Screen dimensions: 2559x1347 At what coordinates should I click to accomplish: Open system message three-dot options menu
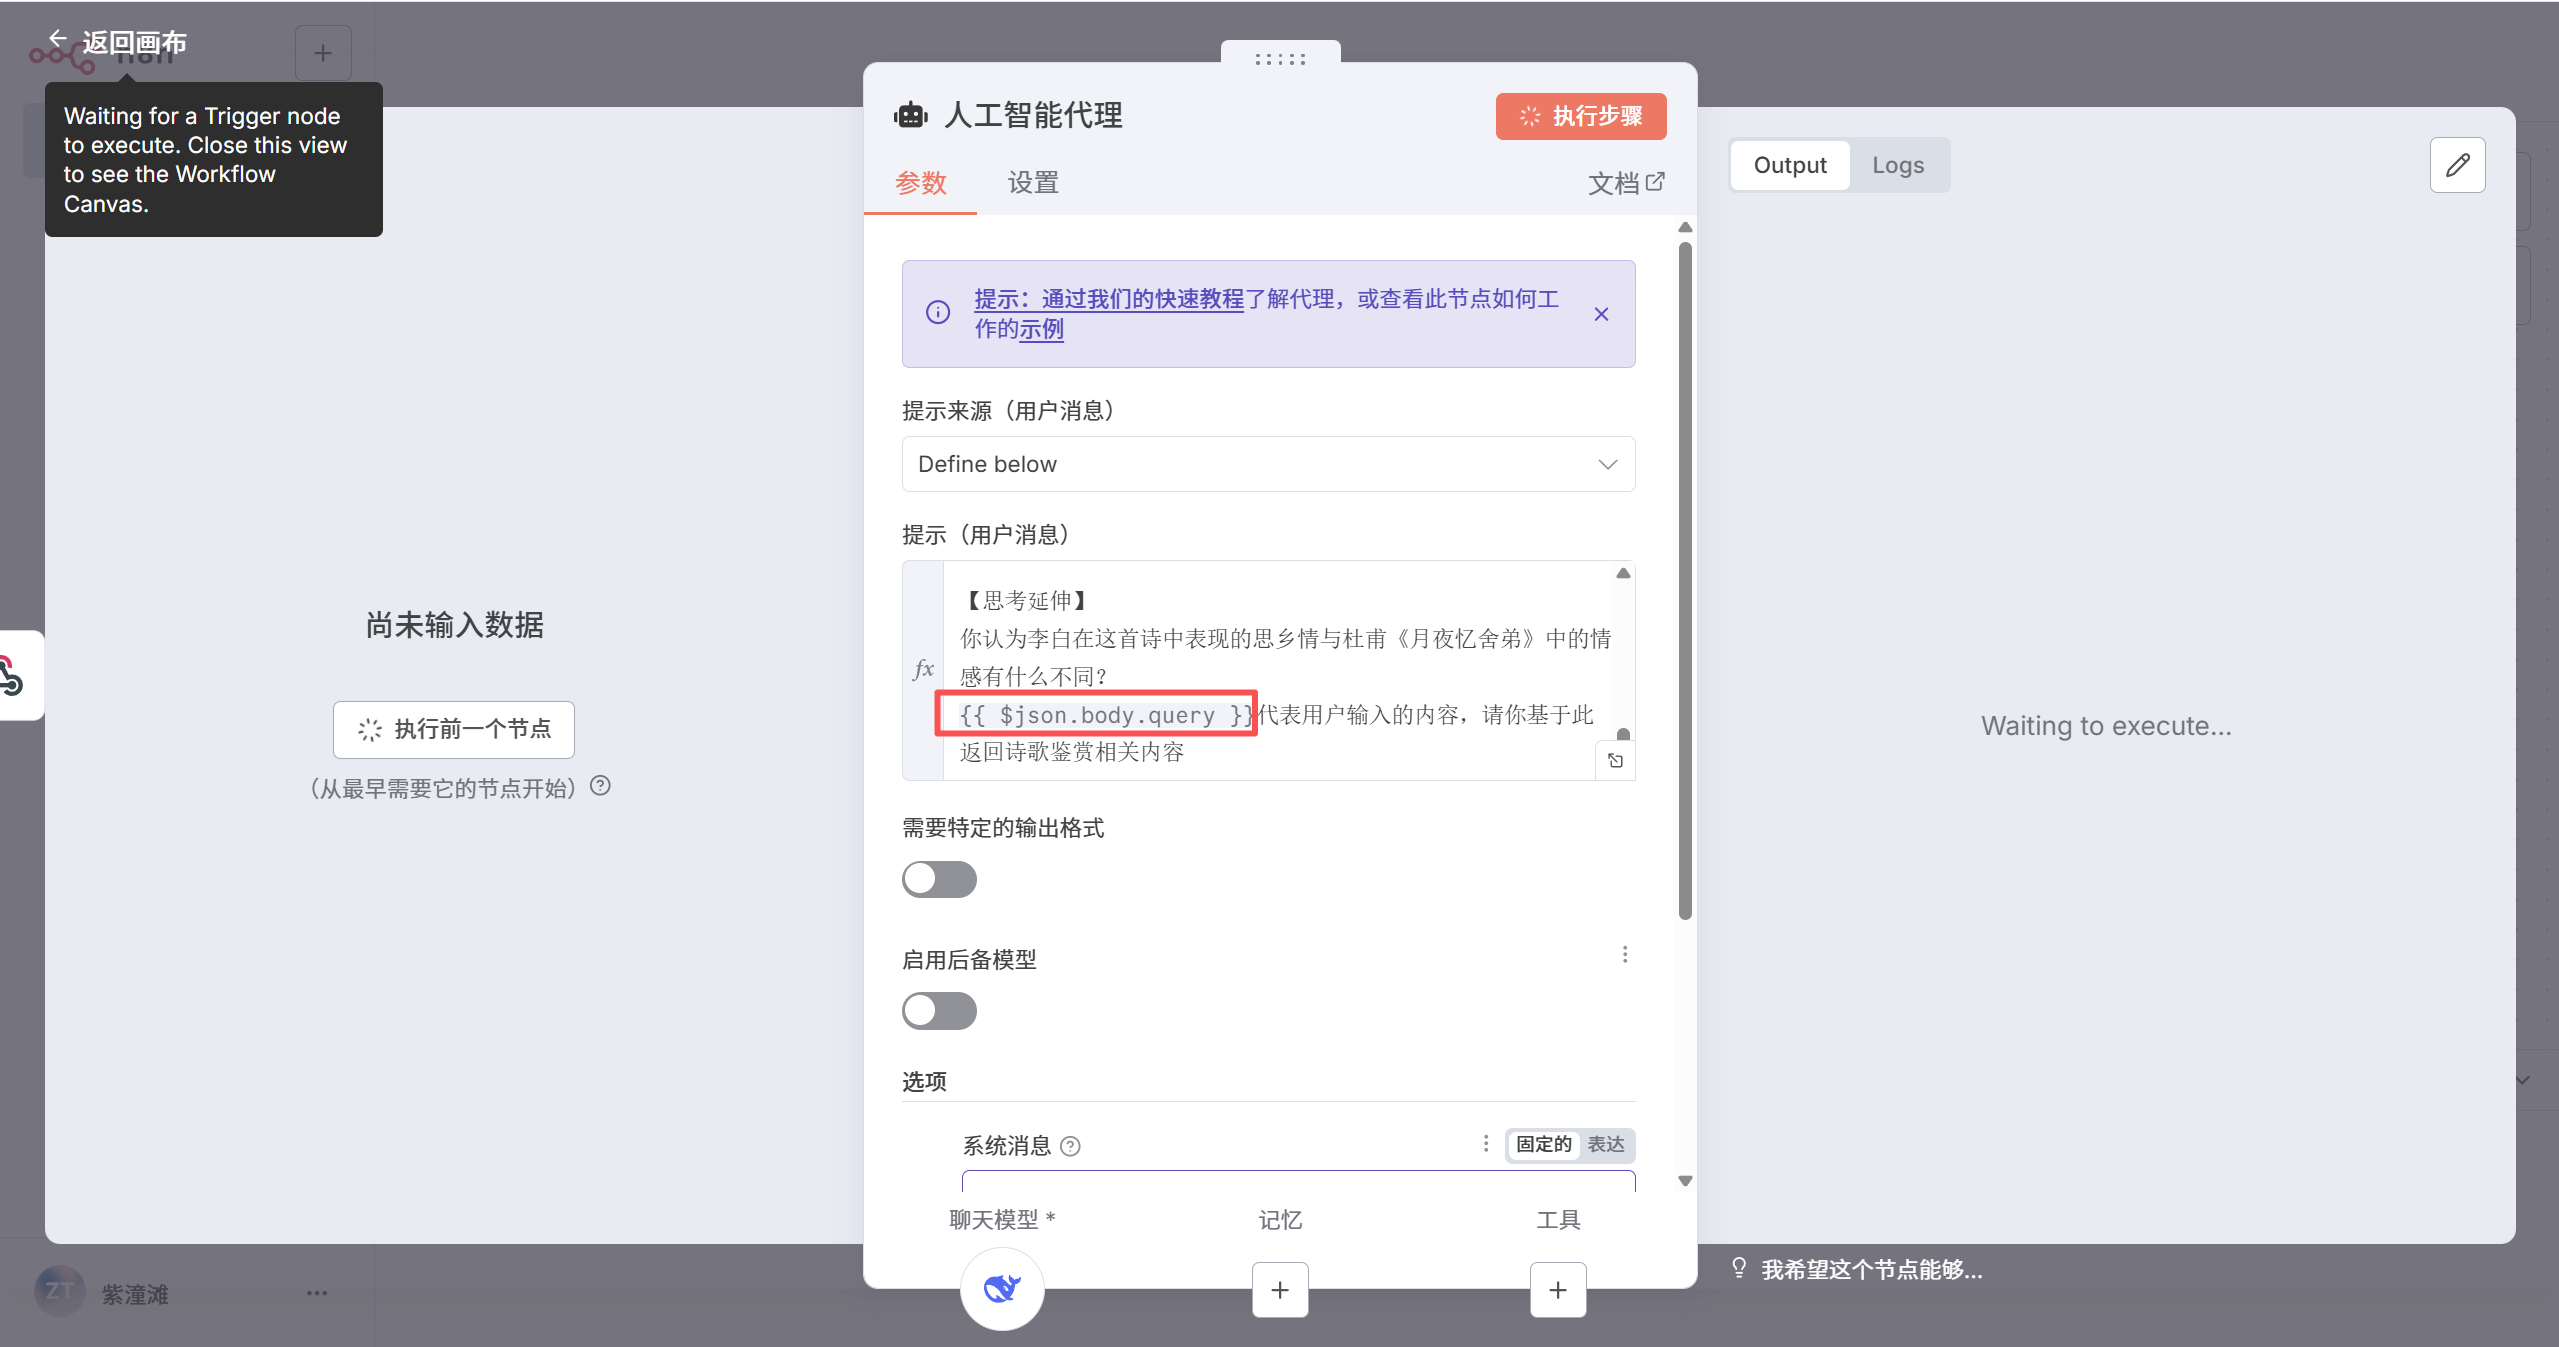1486,1143
